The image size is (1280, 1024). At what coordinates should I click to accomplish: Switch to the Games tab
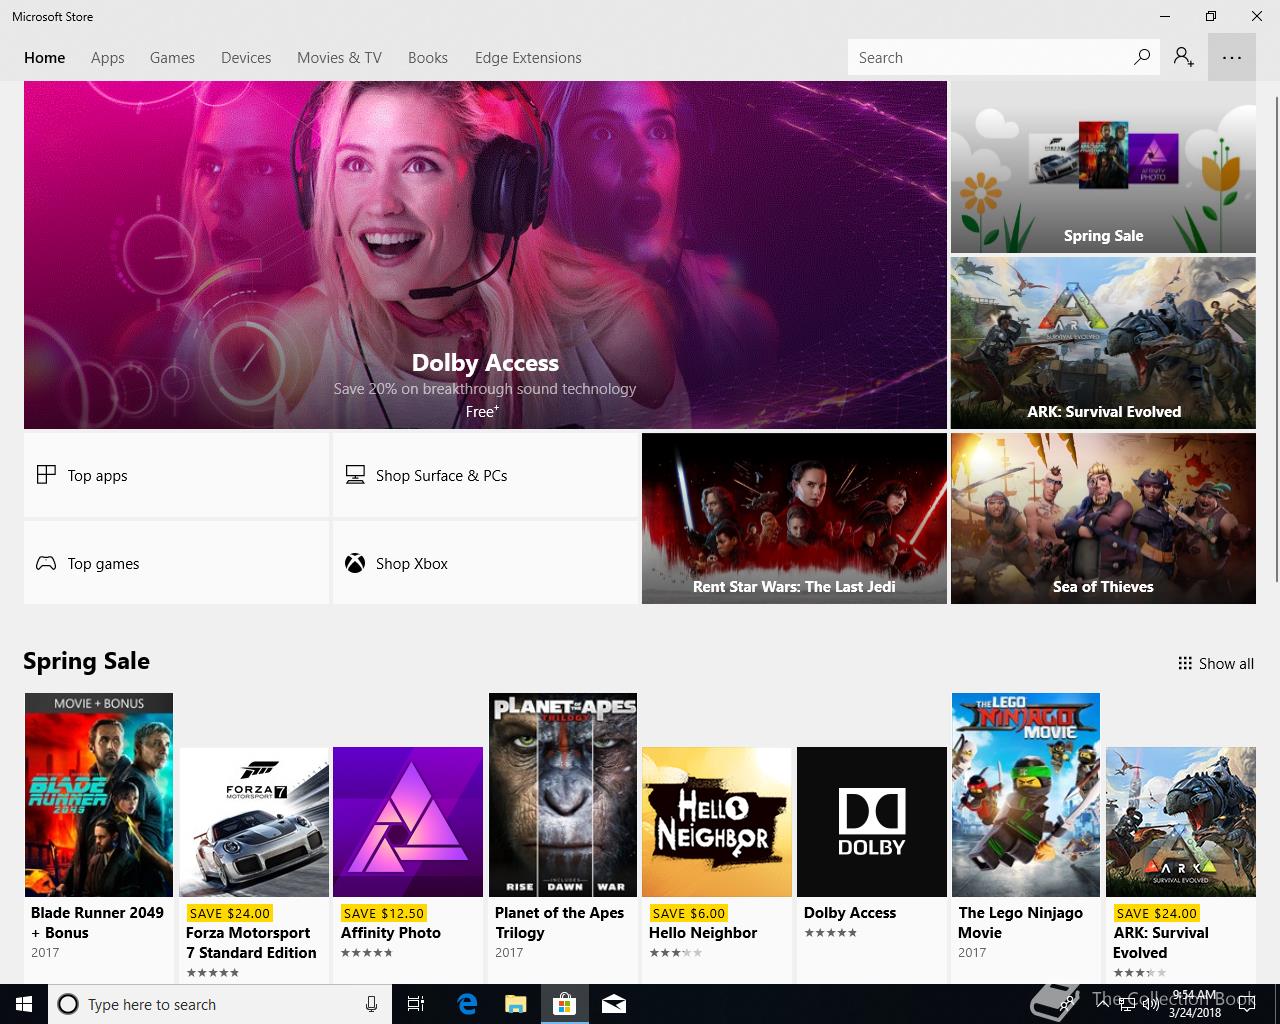[172, 58]
